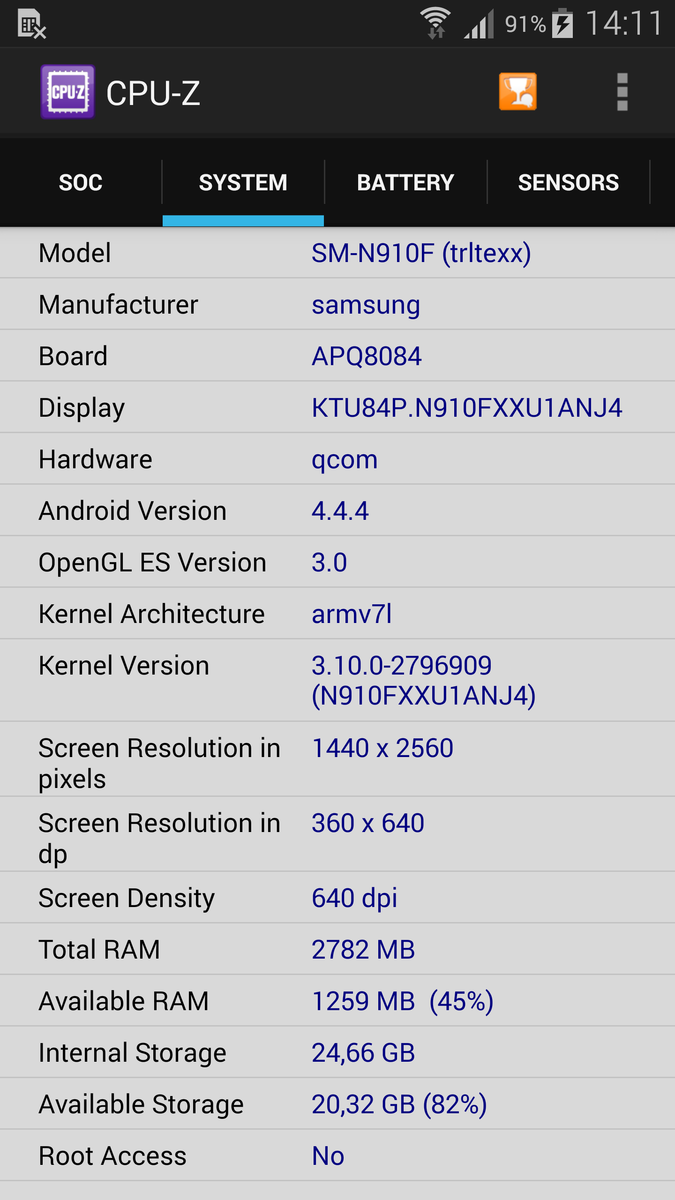The image size is (675, 1200).
Task: Tap the Screen Density 640 dpi row
Action: (337, 898)
